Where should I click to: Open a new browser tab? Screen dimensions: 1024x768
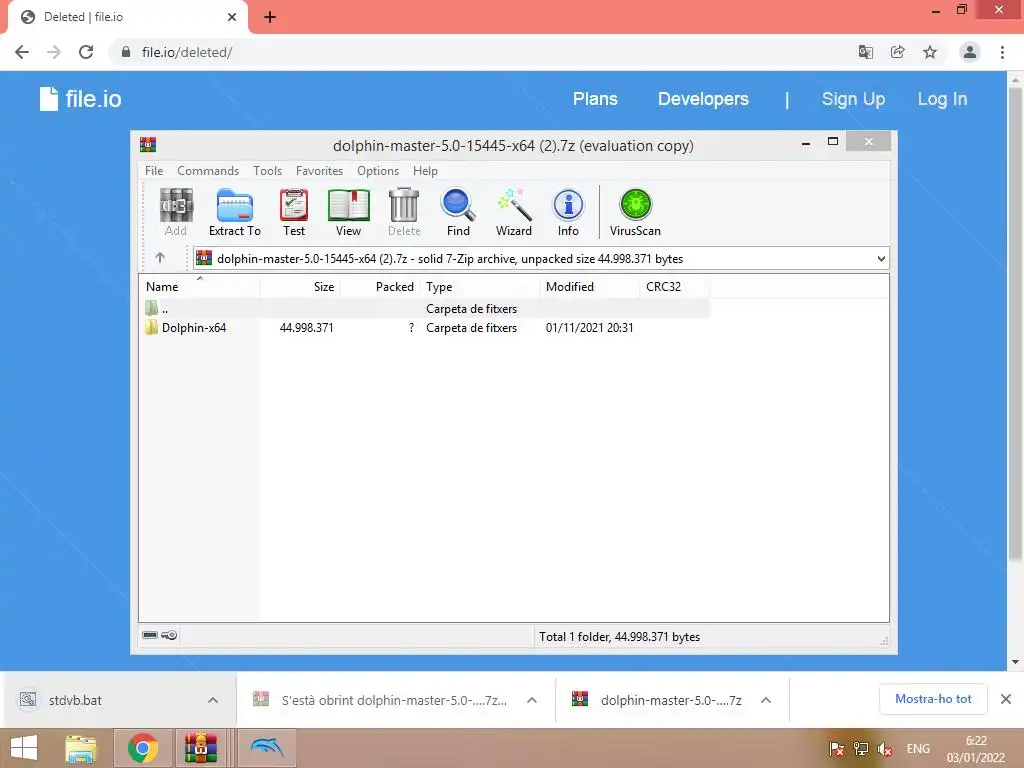270,17
